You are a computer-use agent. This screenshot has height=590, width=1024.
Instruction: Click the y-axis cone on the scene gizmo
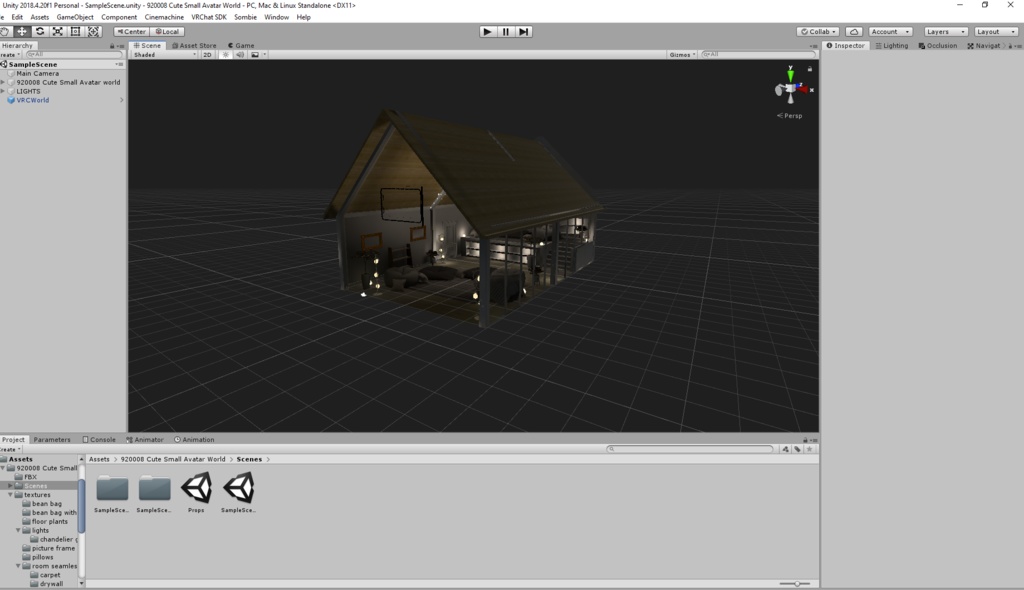click(790, 73)
